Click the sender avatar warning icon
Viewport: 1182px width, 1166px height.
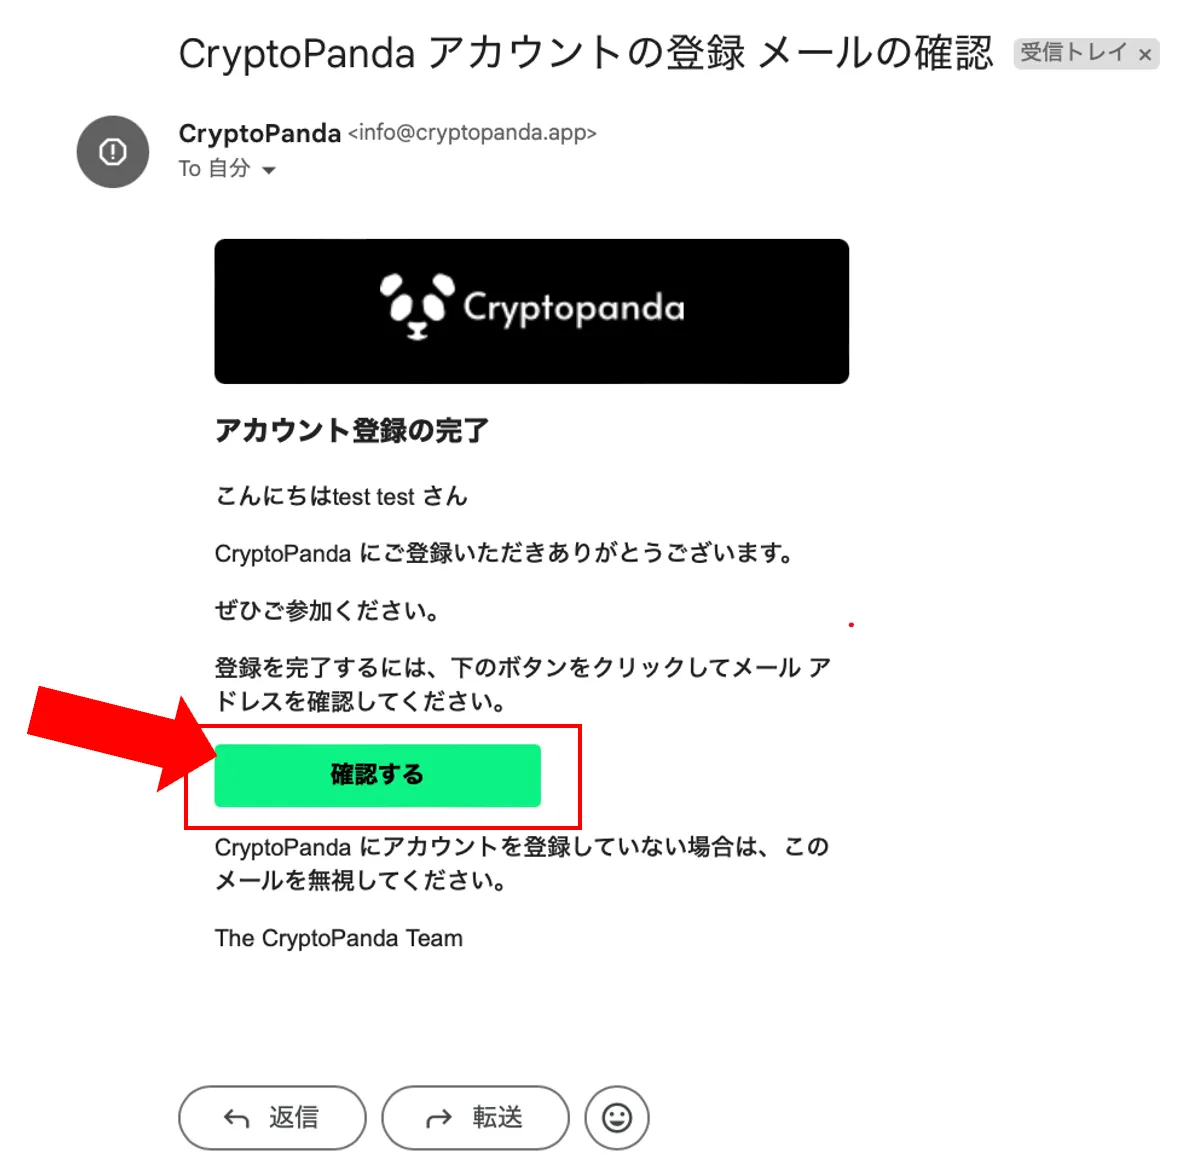point(113,151)
